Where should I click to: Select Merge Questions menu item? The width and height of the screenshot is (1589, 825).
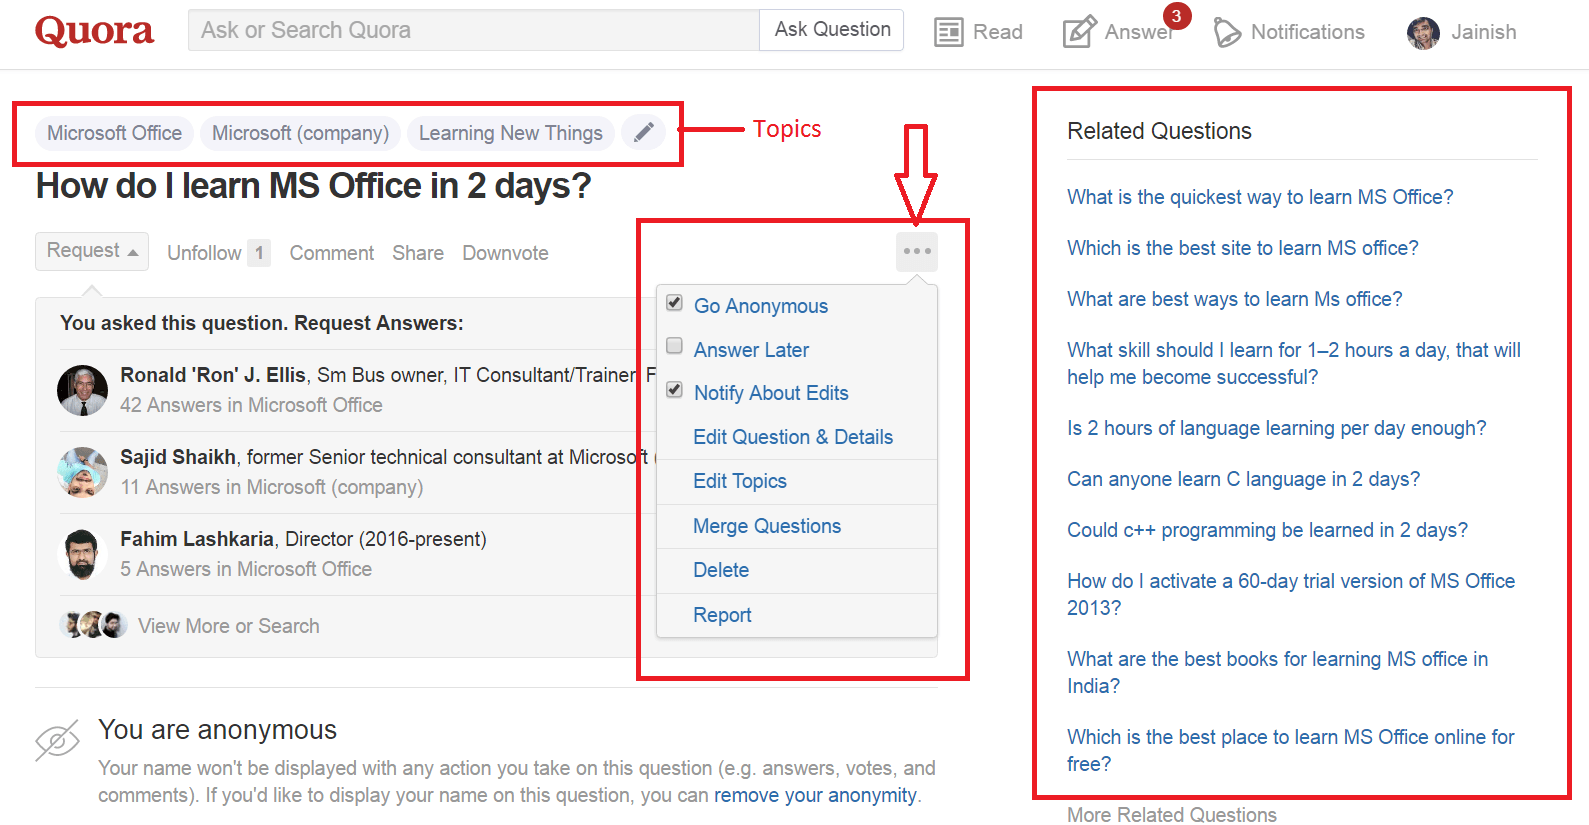(x=767, y=526)
